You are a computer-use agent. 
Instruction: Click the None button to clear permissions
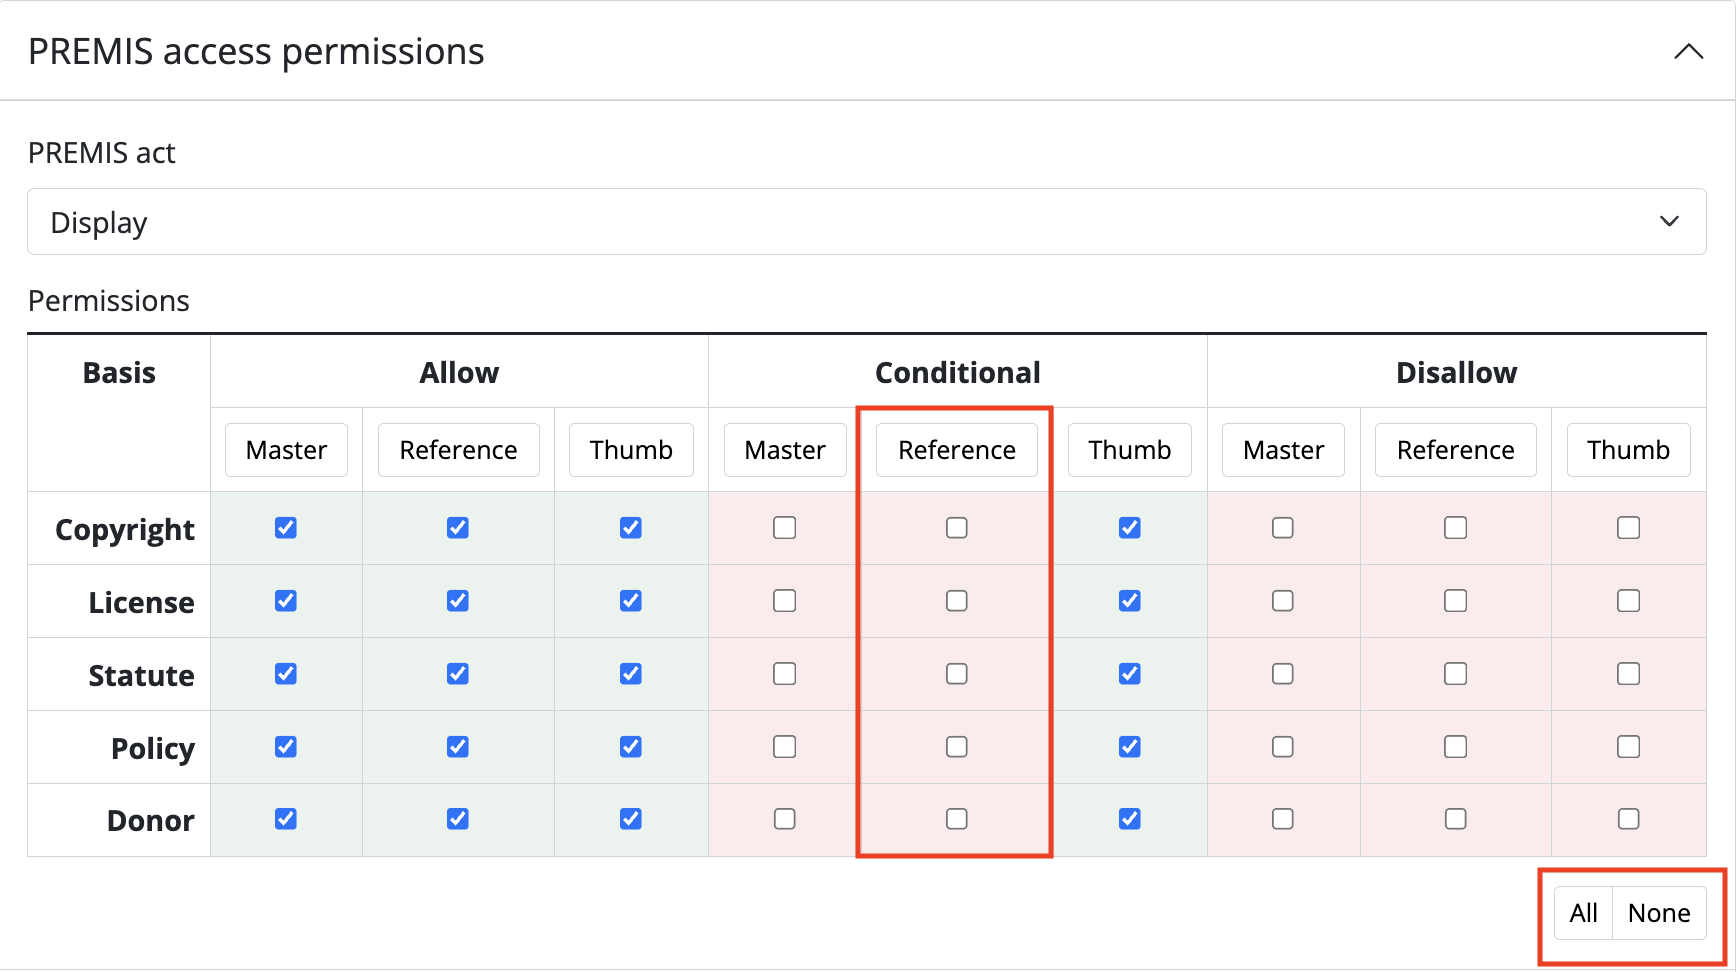(1659, 913)
